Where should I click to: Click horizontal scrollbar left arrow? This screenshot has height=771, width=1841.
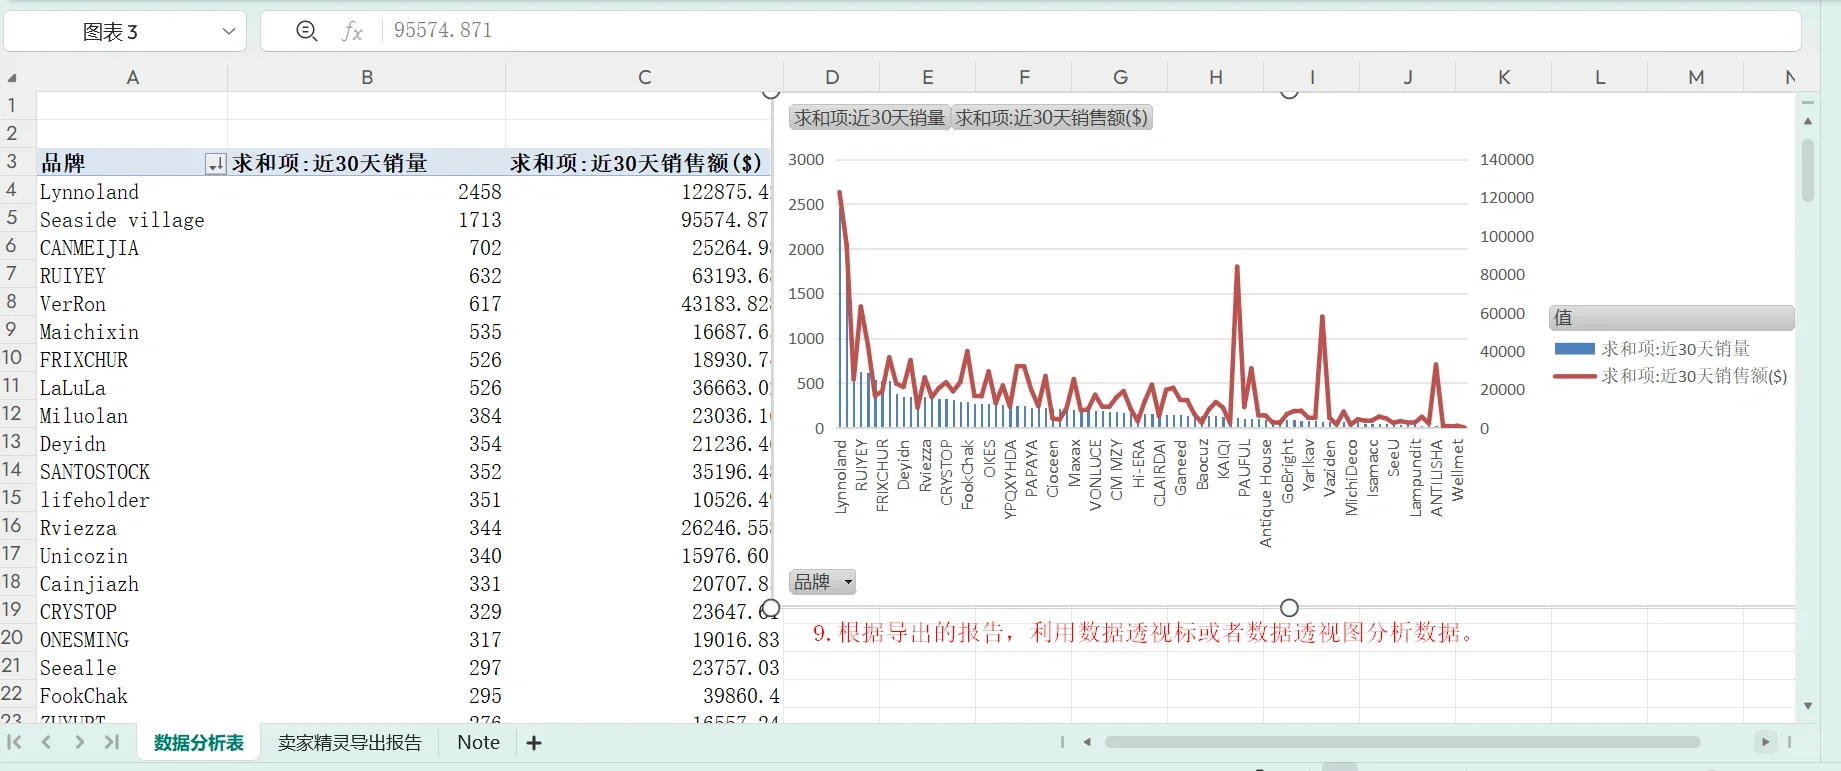[1087, 742]
